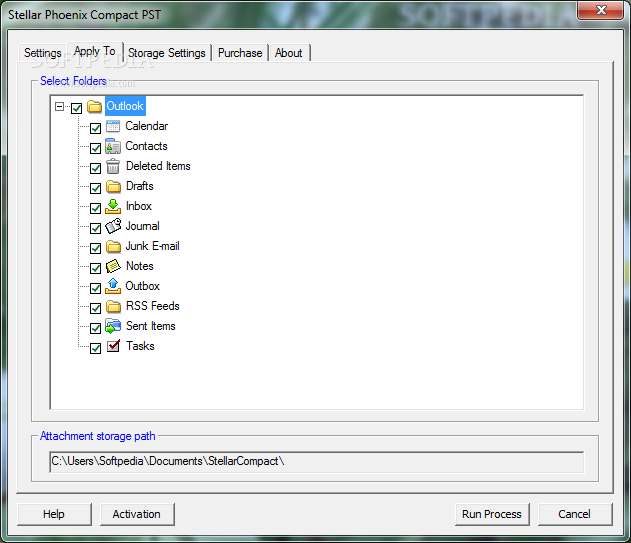Toggle the Journal checkbox
This screenshot has width=631, height=543.
click(95, 228)
